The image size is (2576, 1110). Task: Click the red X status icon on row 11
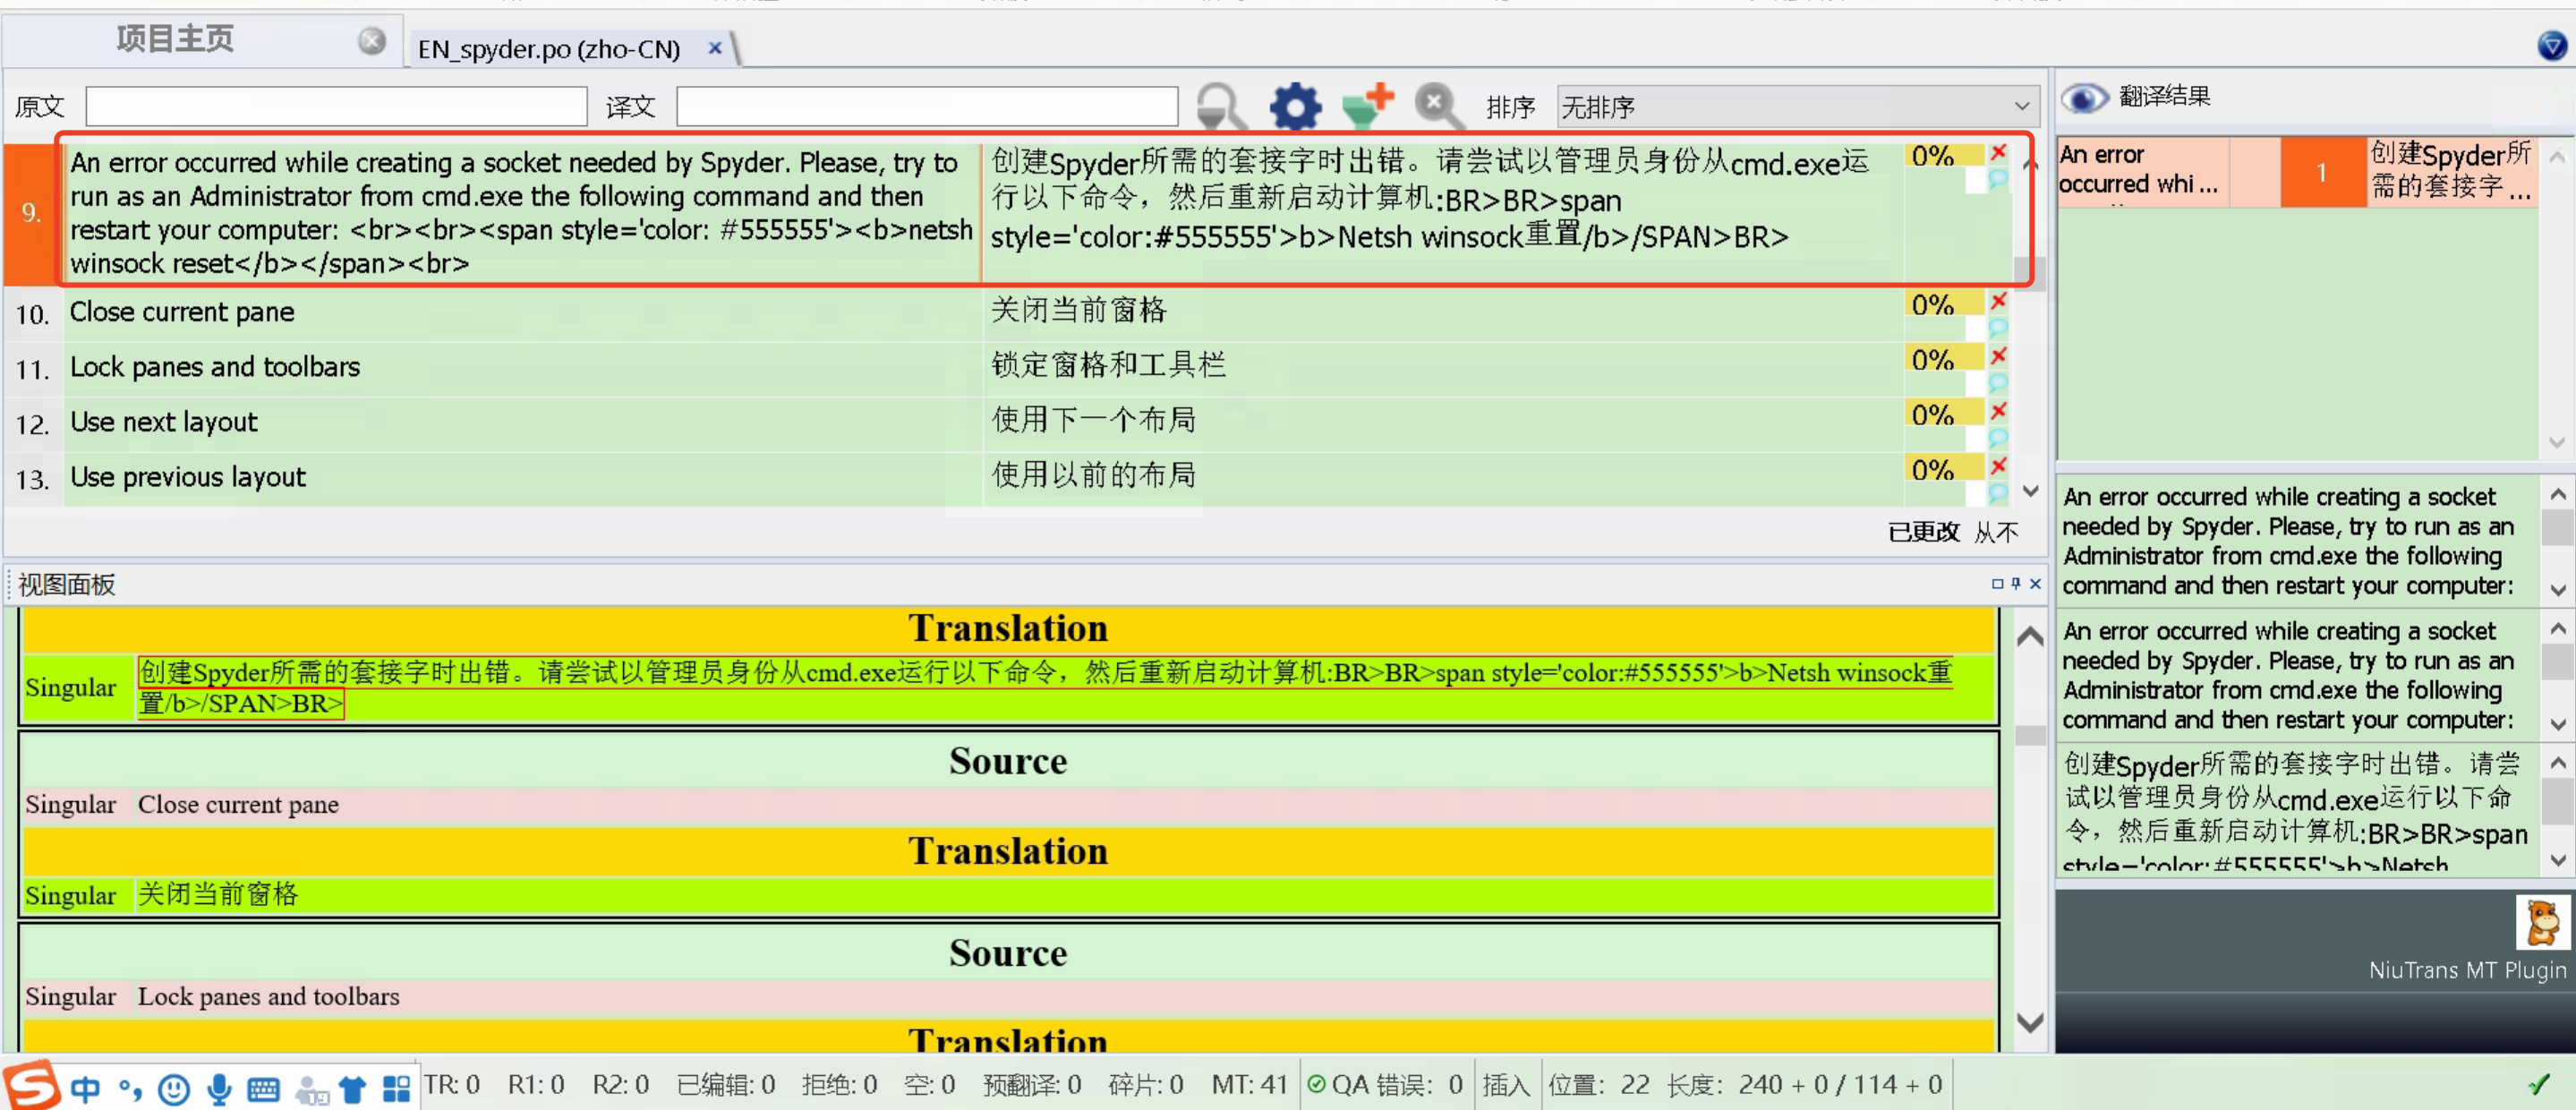(1998, 356)
